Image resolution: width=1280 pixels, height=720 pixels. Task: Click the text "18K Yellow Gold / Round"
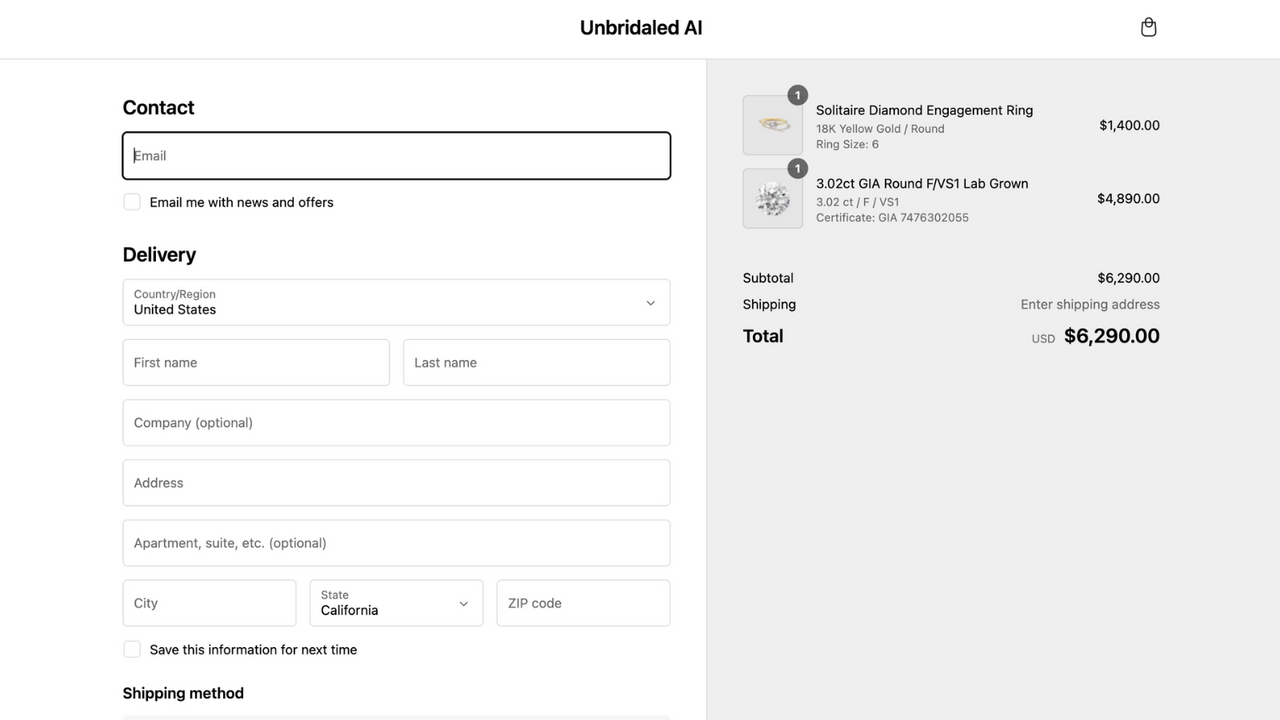[880, 128]
